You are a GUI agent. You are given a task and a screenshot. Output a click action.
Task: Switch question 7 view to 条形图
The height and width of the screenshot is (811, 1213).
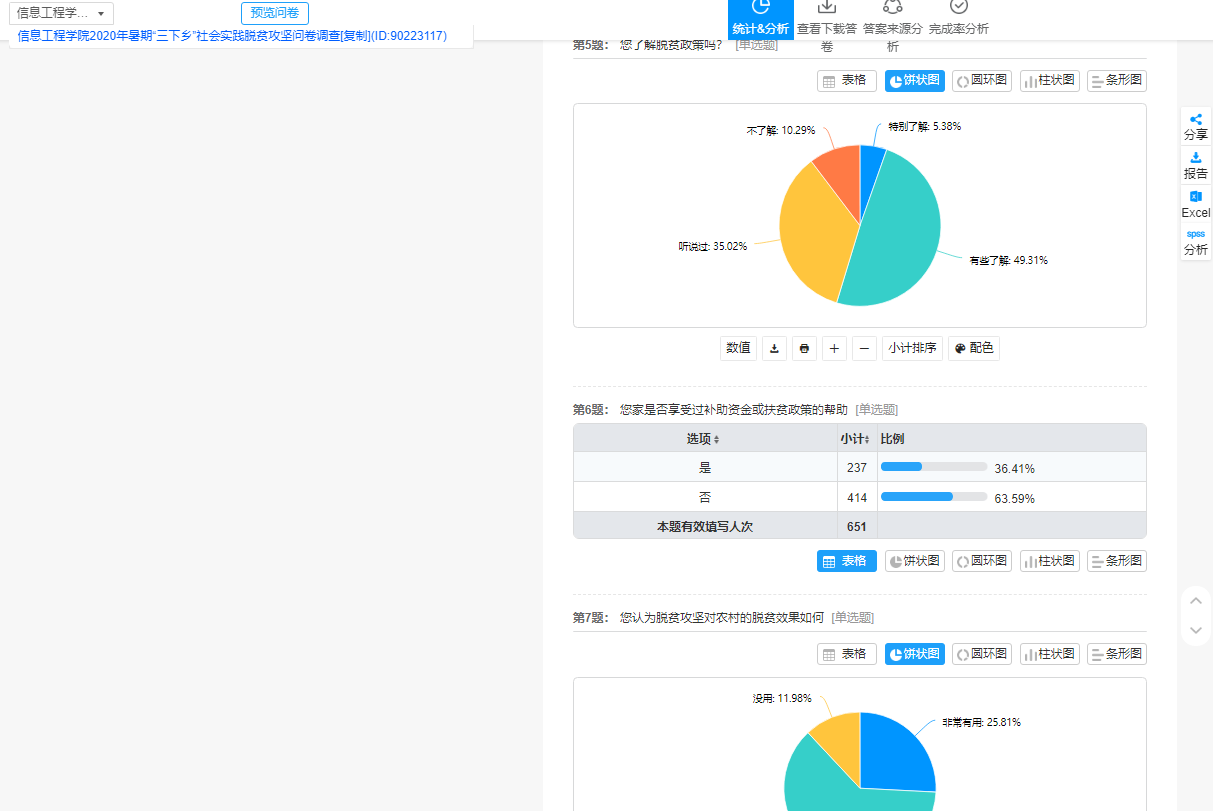[1116, 654]
